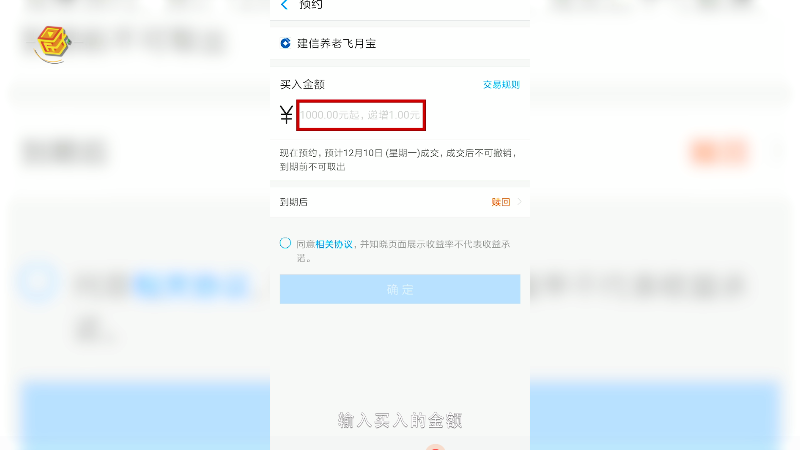The image size is (800, 450).
Task: Click the 输入买入的金额 subtitle caption
Action: coord(400,420)
